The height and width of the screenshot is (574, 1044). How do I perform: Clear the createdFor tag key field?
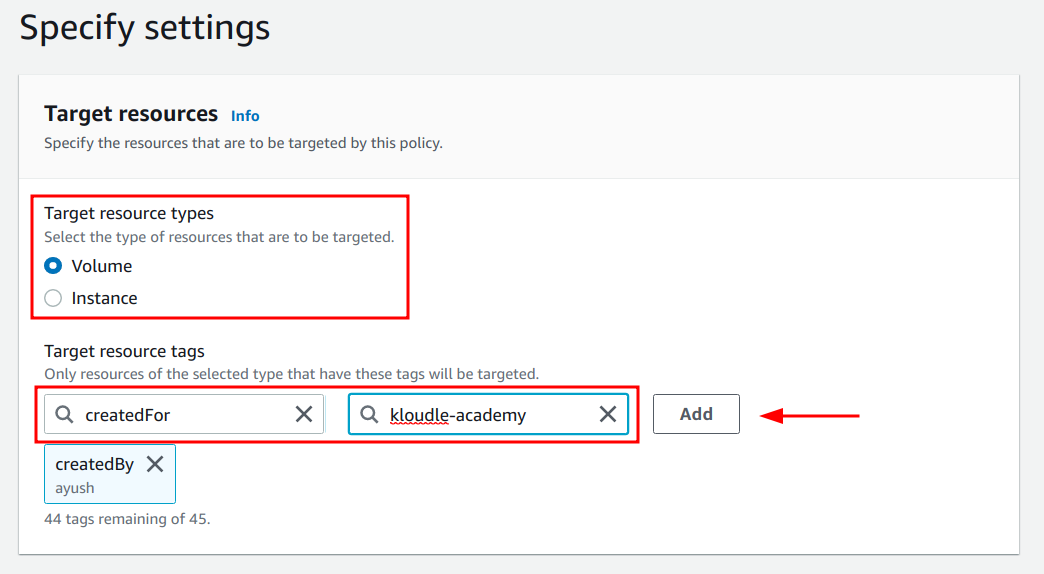pyautogui.click(x=304, y=414)
